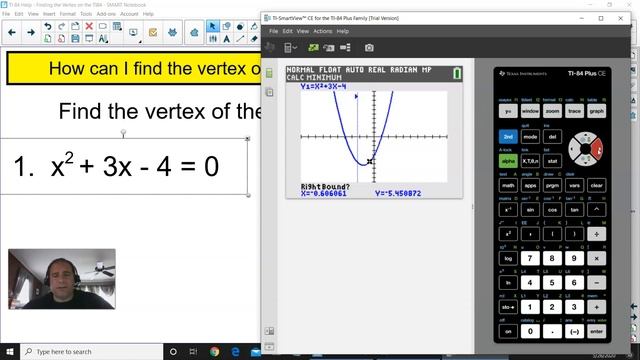Click the clear key on calculator
The image size is (640, 360).
[x=596, y=185]
